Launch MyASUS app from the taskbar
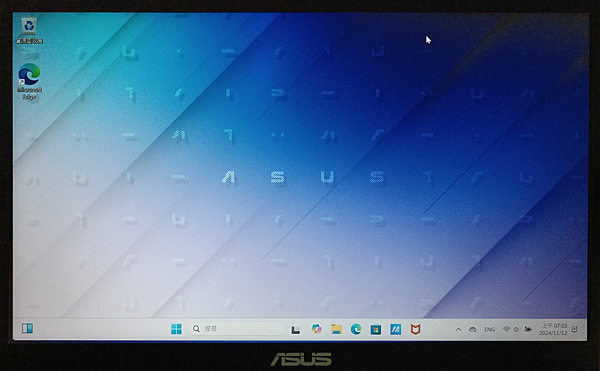 point(396,329)
